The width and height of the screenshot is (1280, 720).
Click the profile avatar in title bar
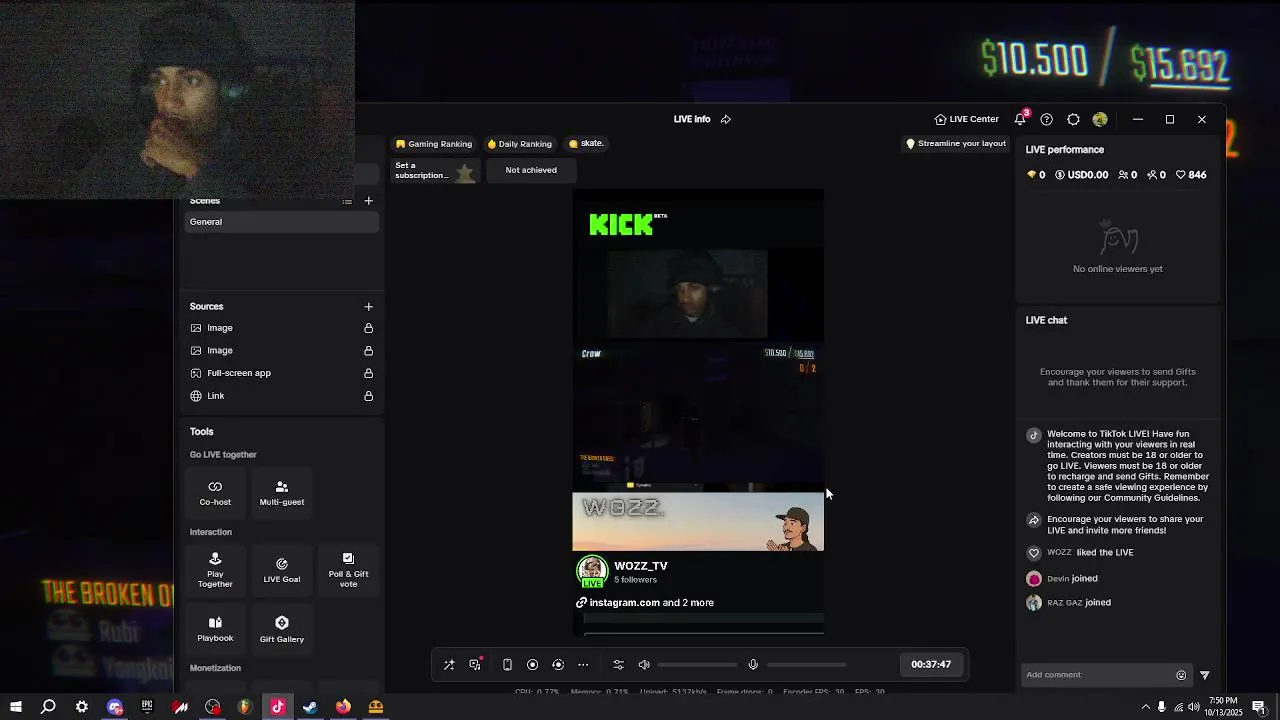1100,119
